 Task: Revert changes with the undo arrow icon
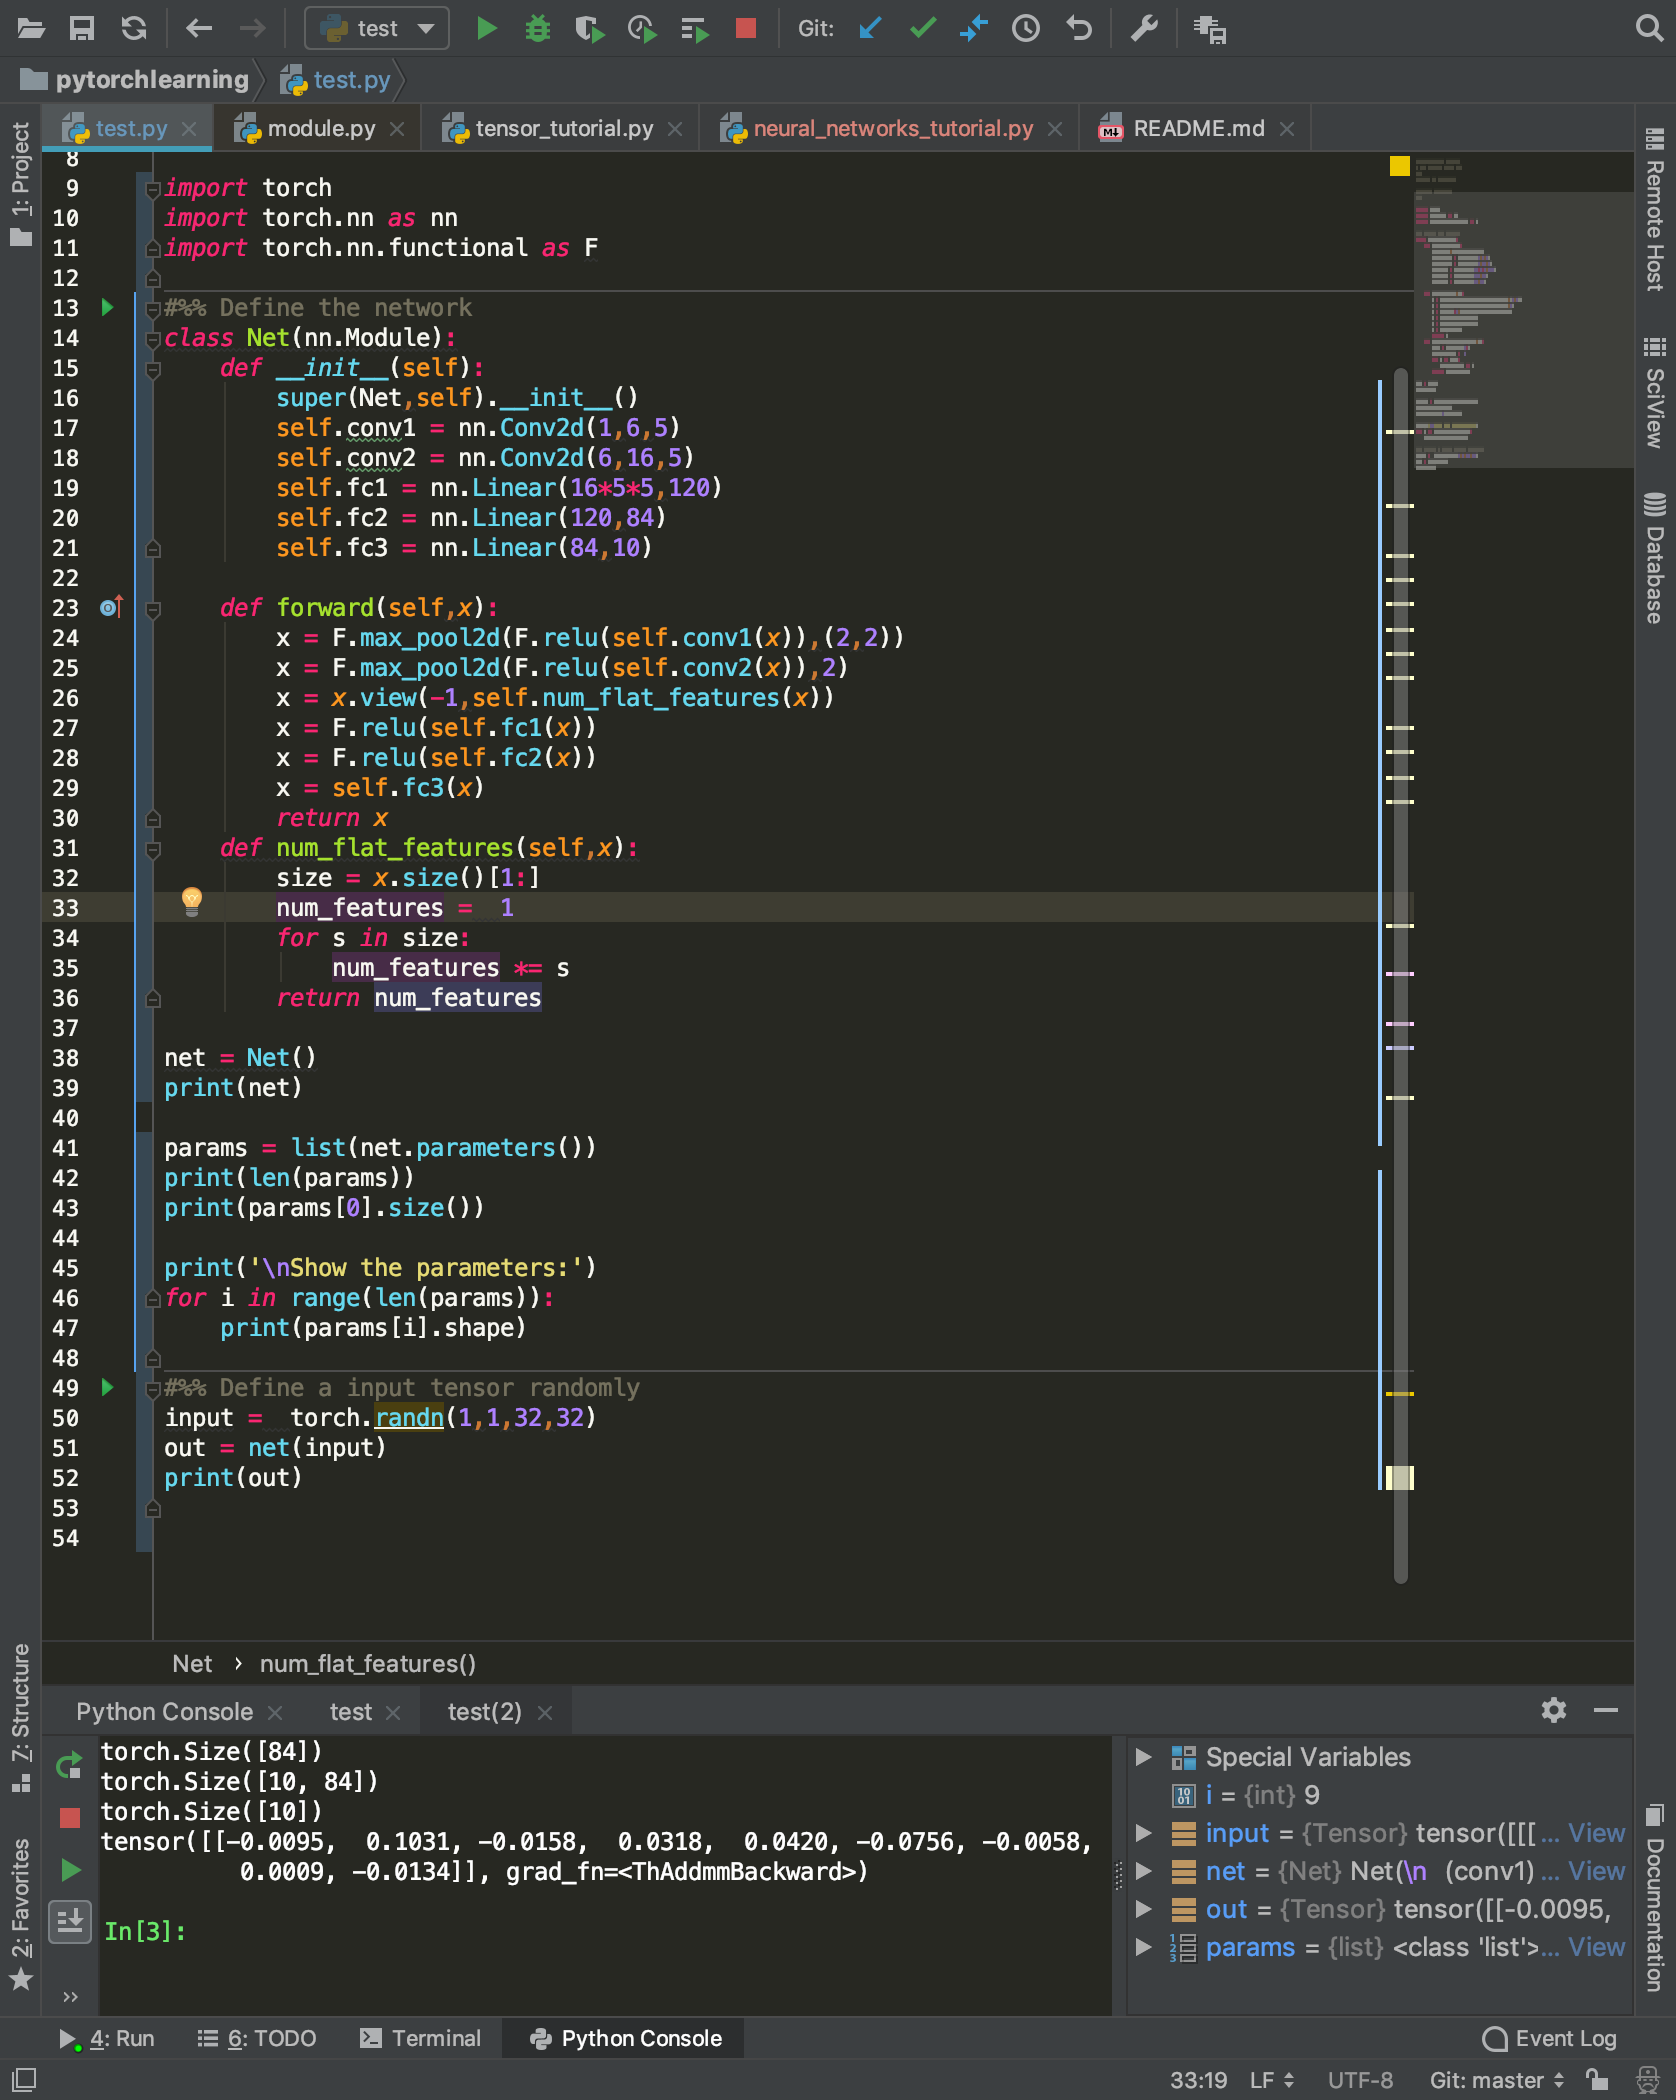pyautogui.click(x=1078, y=28)
